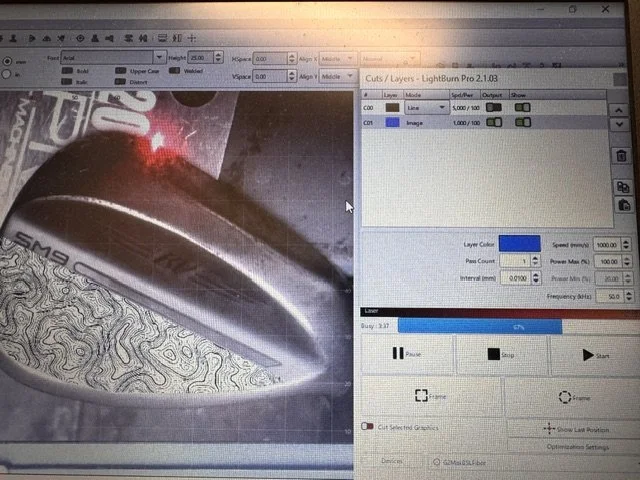Viewport: 640px width, 480px height.
Task: Click the Mode column header
Action: pyautogui.click(x=427, y=95)
